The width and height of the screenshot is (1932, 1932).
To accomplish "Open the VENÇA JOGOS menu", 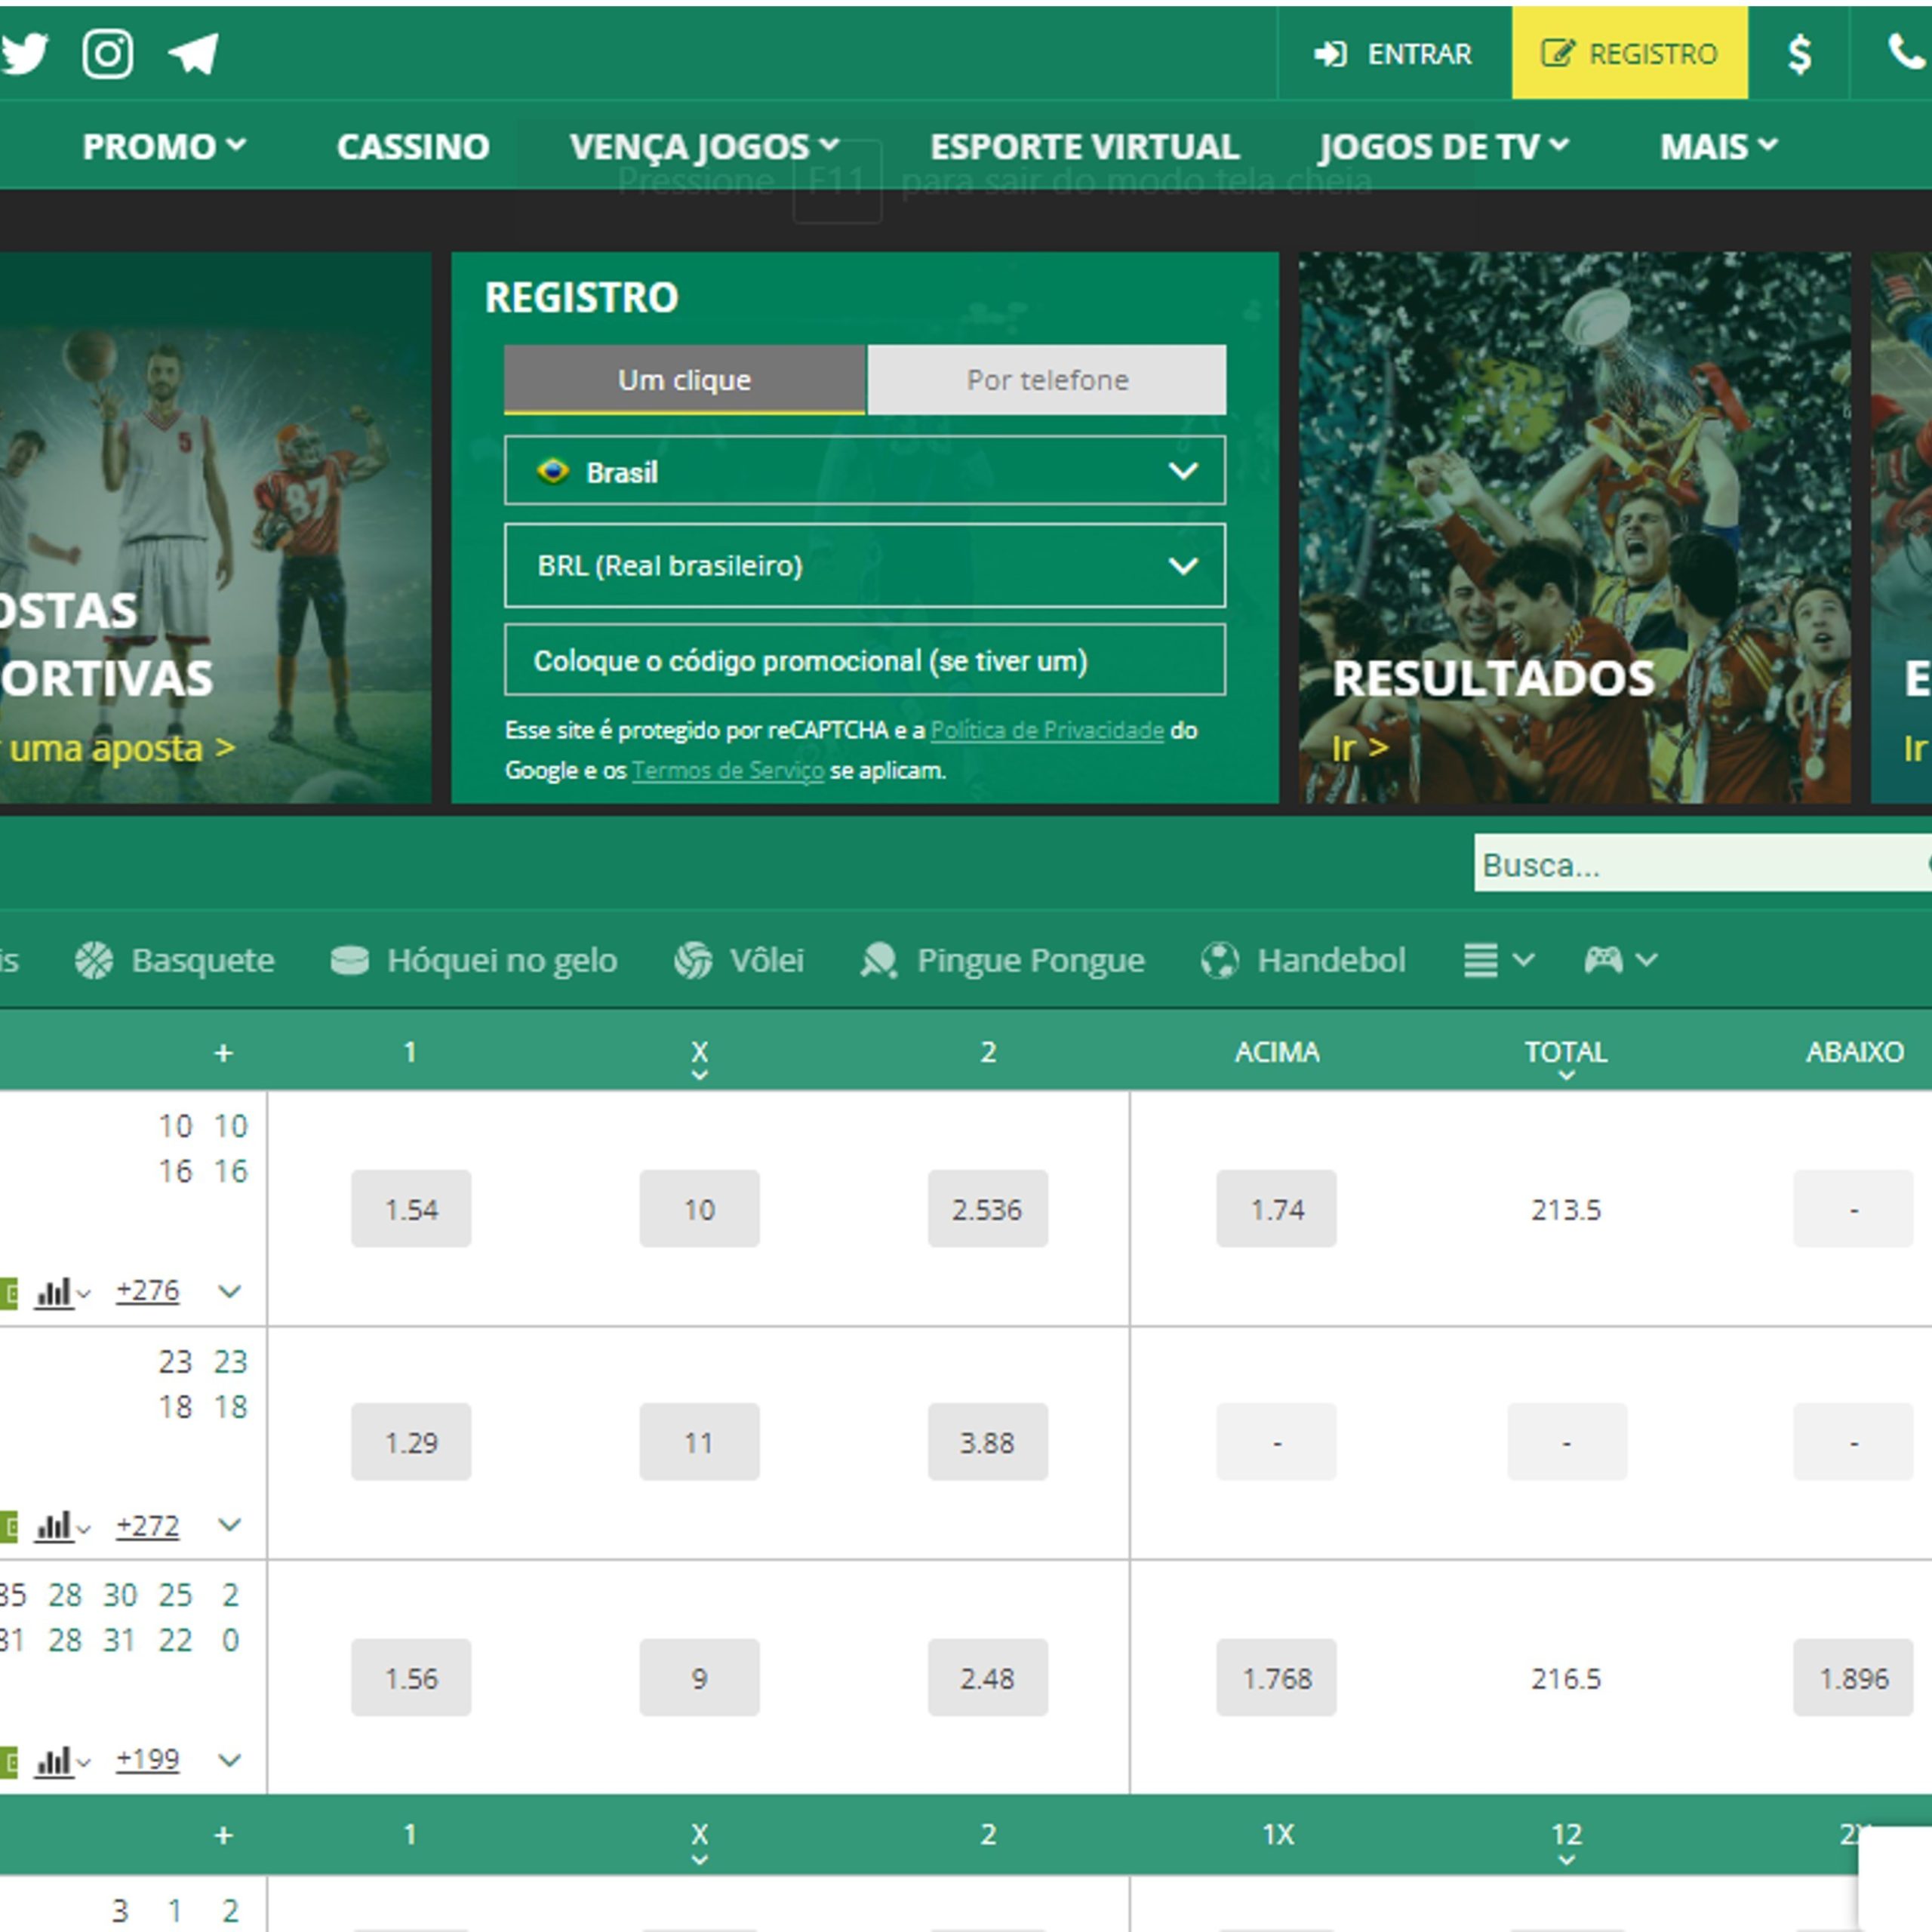I will click(704, 146).
